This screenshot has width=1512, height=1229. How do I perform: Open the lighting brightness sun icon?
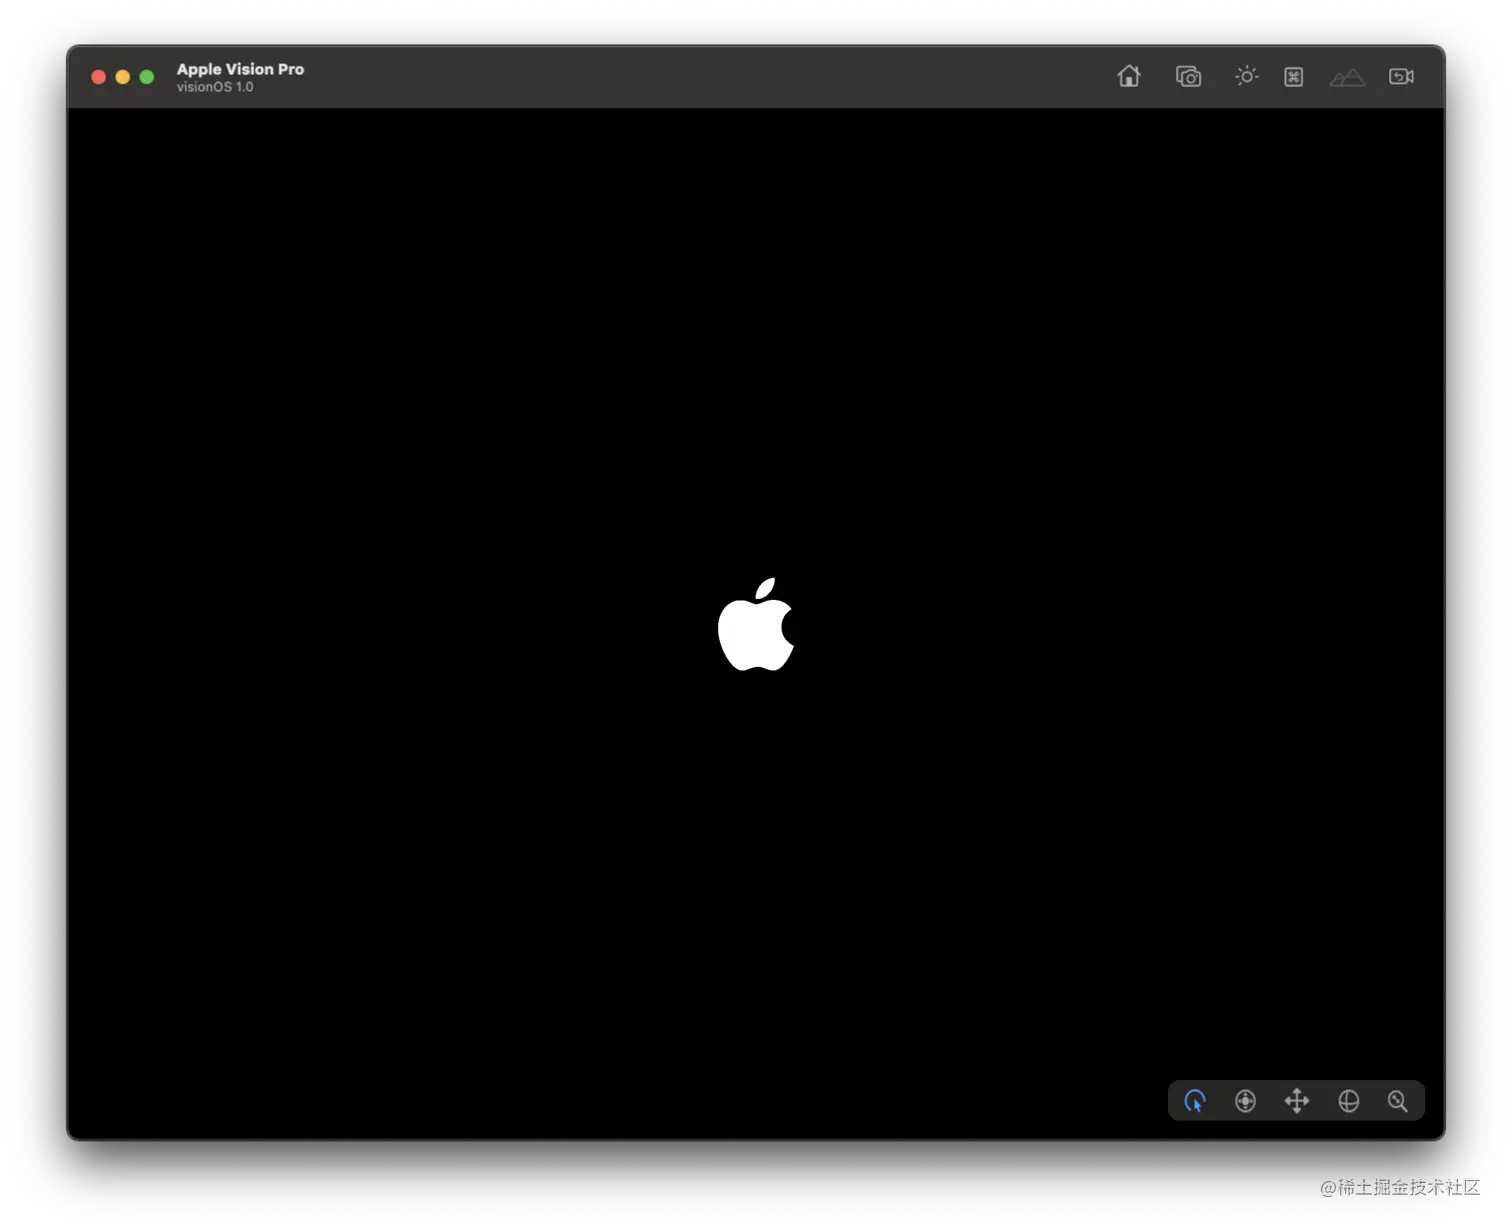(x=1246, y=76)
